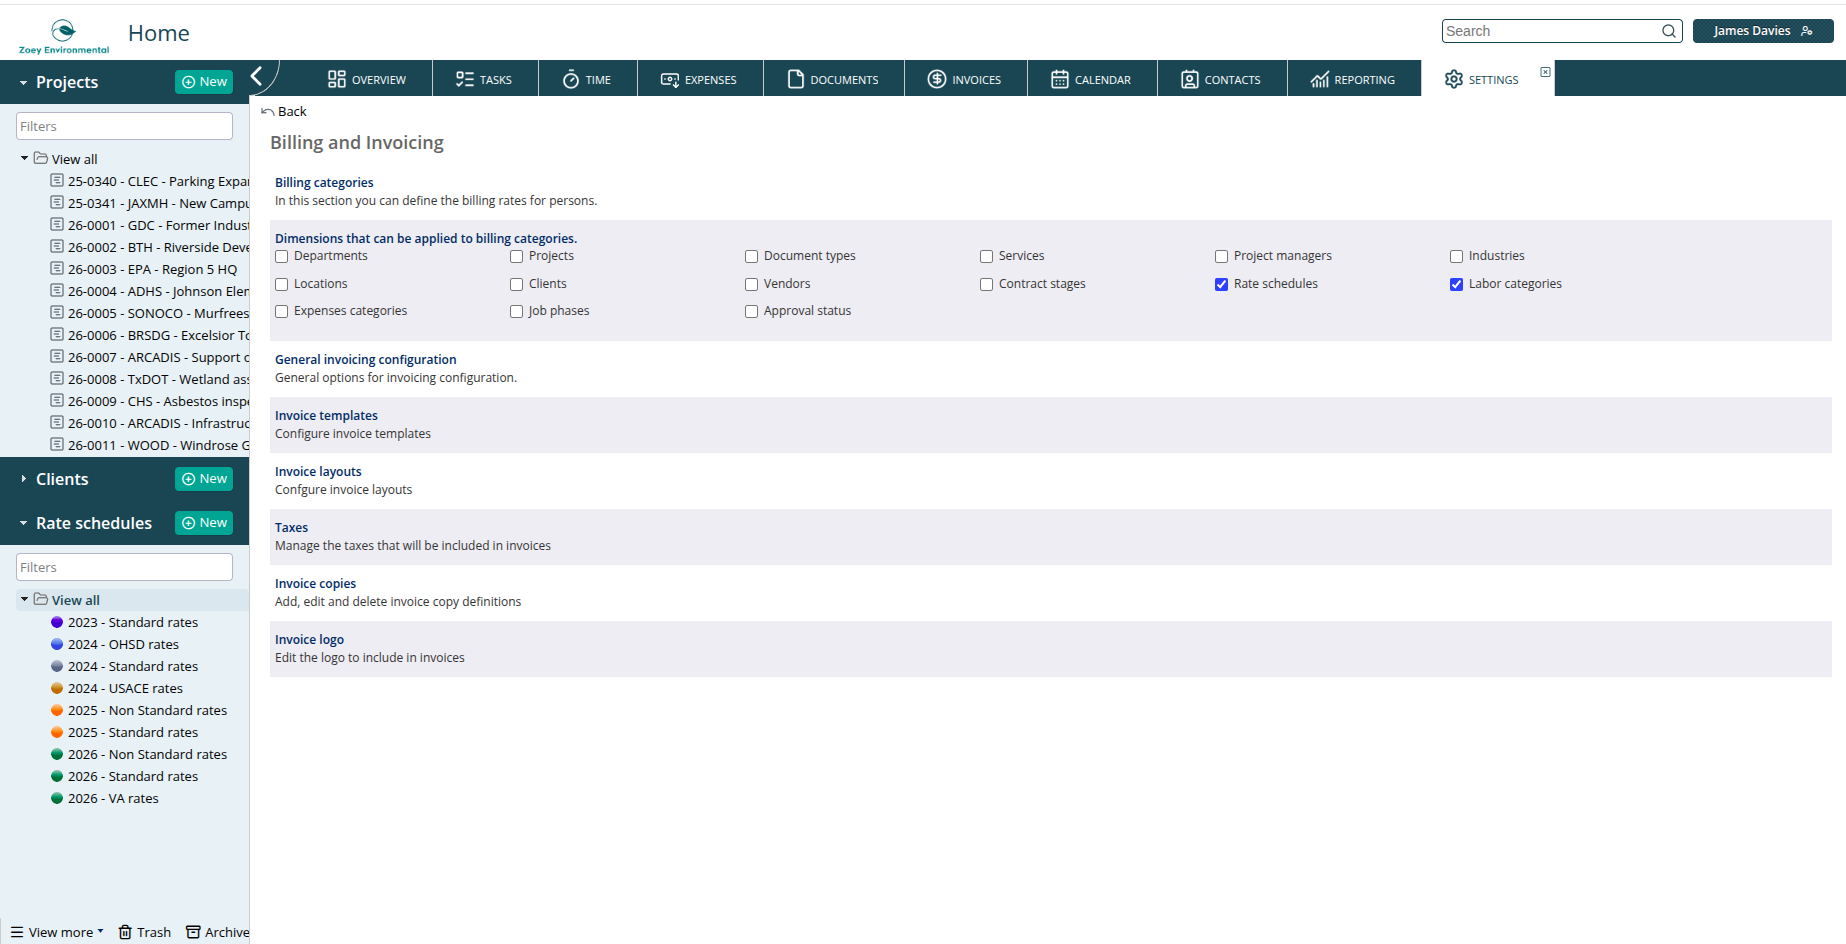
Task: Click the 25-0340 CLEC project document icon
Action: pyautogui.click(x=57, y=181)
